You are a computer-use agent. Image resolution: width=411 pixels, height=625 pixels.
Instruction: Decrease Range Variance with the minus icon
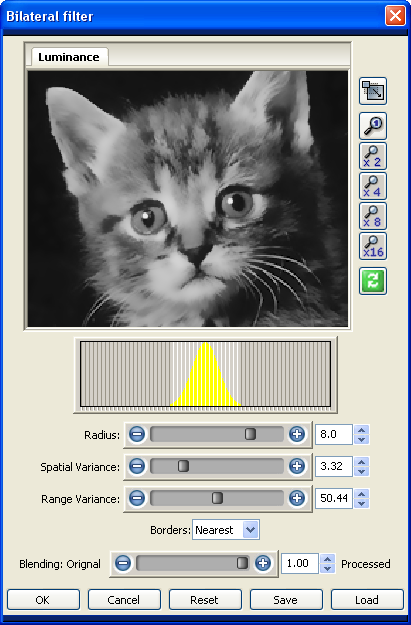[137, 498]
